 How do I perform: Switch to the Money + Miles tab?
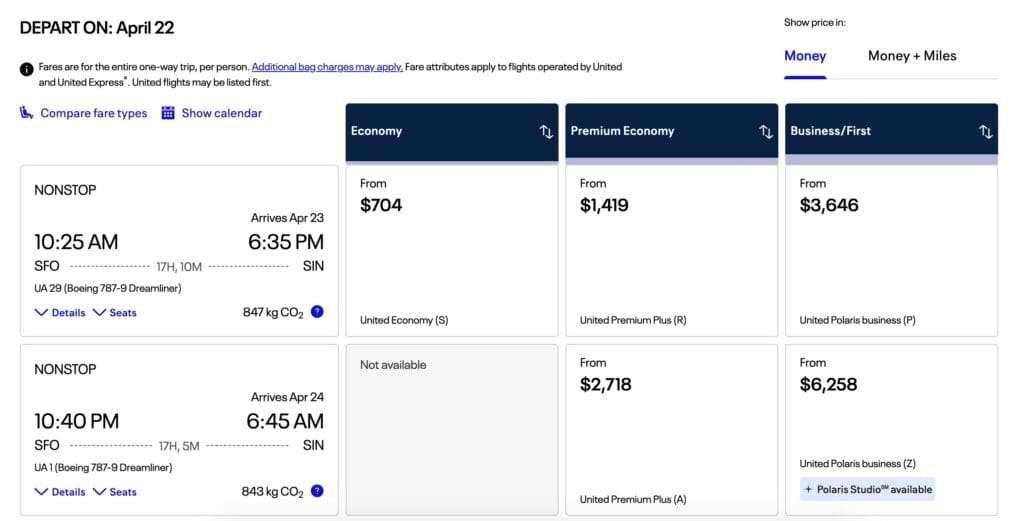click(911, 56)
